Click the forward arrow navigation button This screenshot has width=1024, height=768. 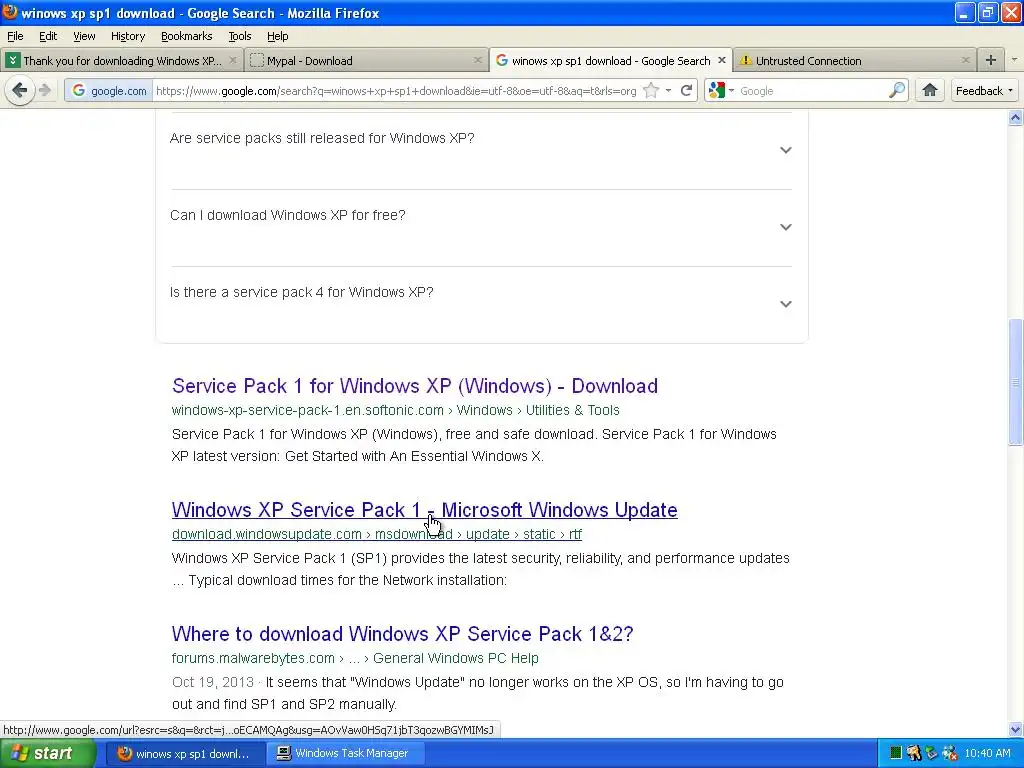[45, 90]
